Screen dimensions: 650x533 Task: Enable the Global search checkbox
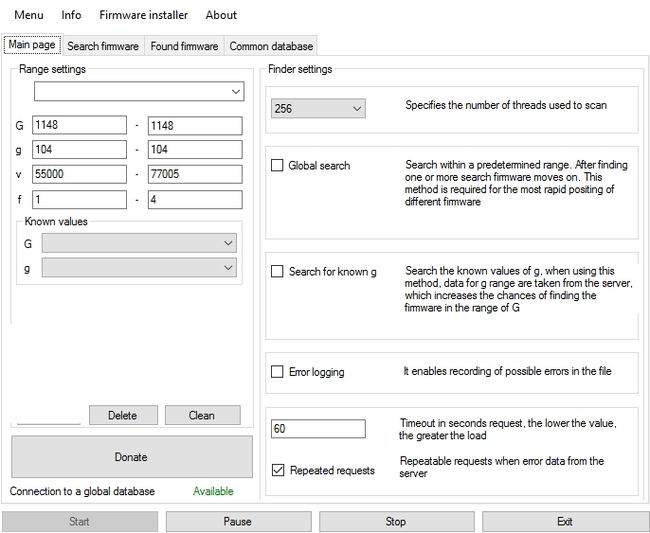[278, 166]
